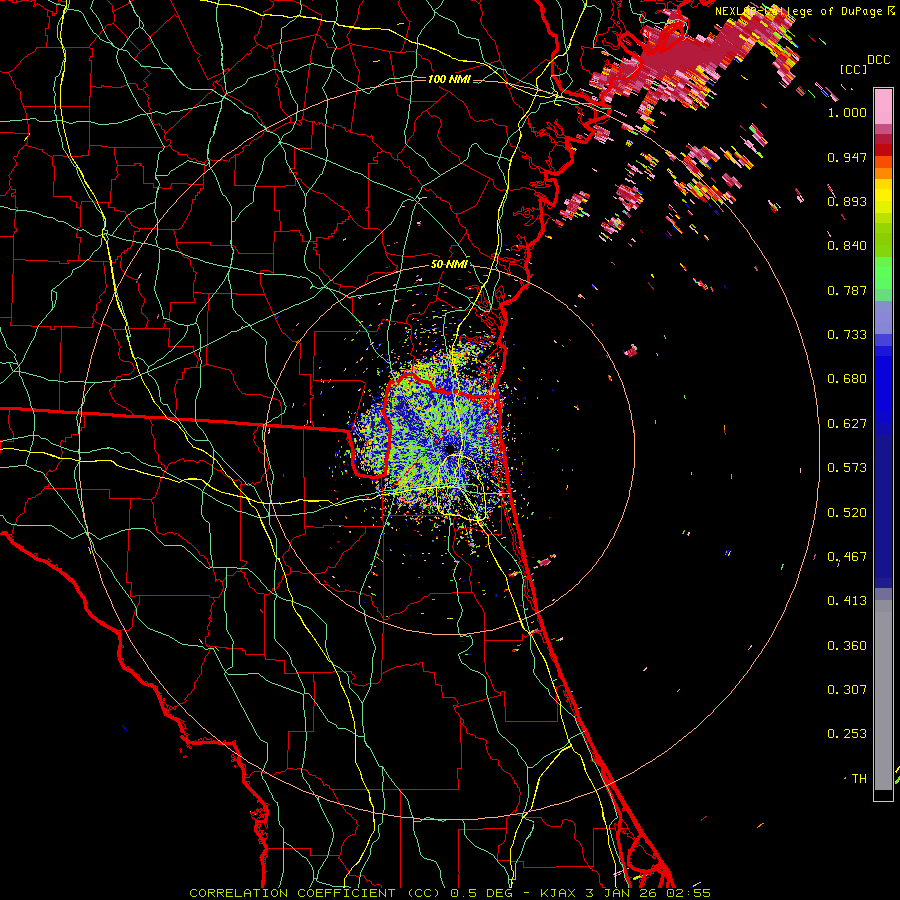Click the 0.680 legend value
The height and width of the screenshot is (900, 900).
pos(847,379)
